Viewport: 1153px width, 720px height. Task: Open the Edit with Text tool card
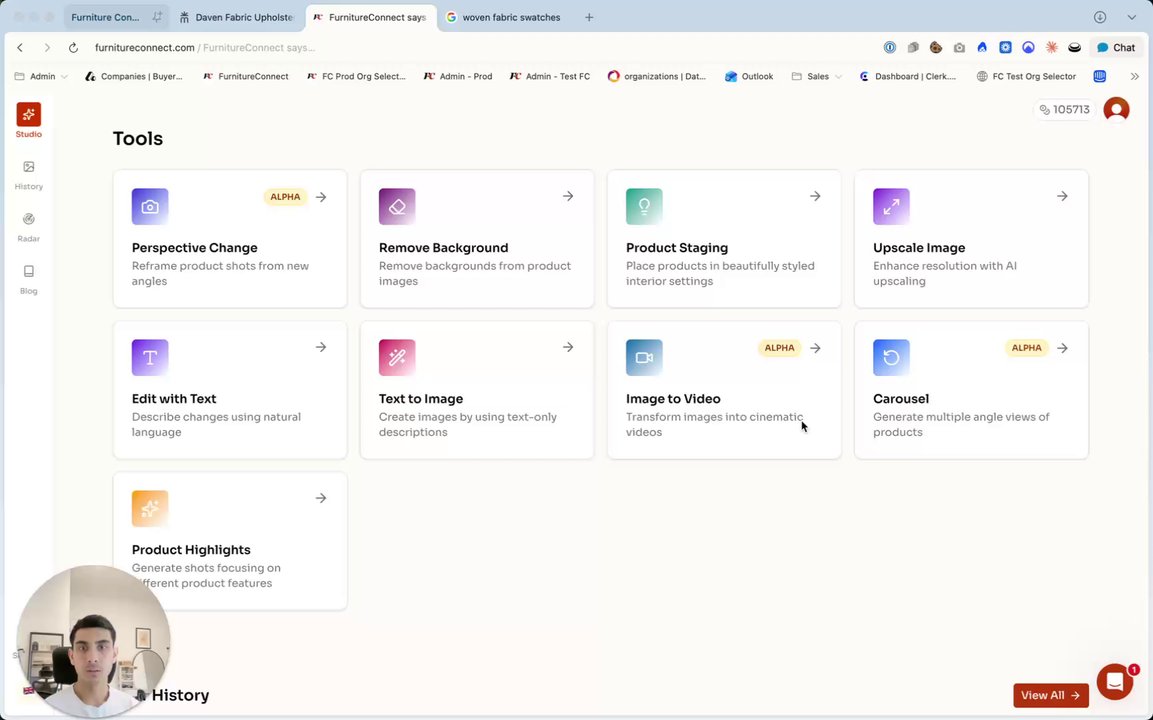(230, 390)
